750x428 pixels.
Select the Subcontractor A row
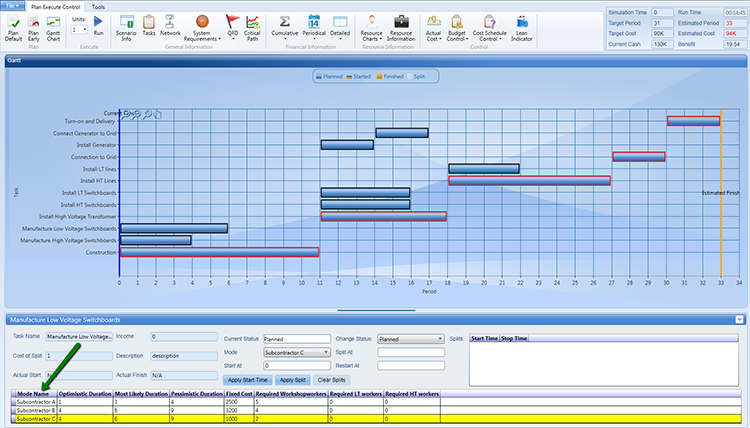pos(376,402)
